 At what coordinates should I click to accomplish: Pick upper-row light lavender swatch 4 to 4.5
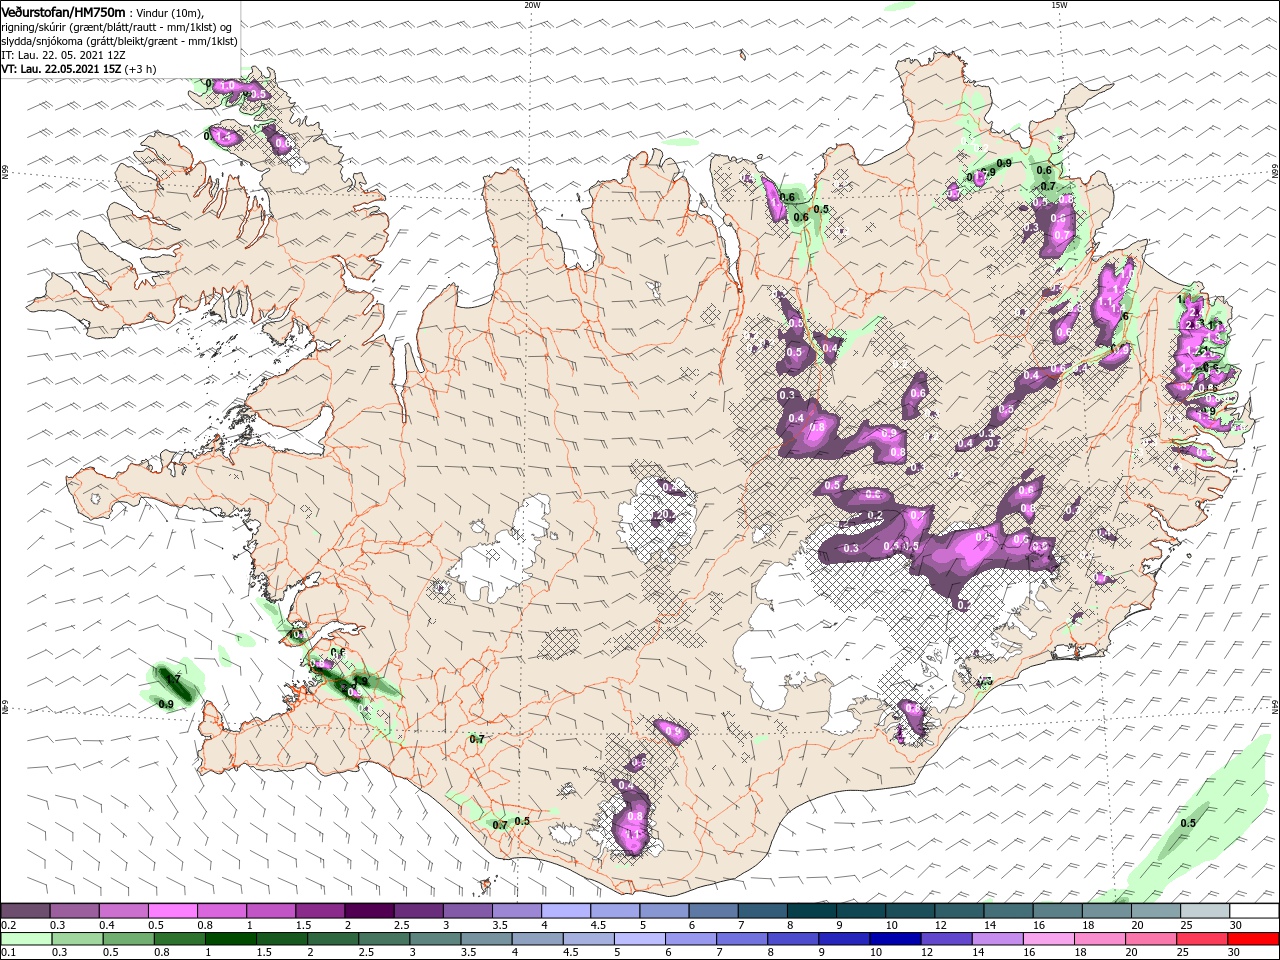(x=565, y=910)
